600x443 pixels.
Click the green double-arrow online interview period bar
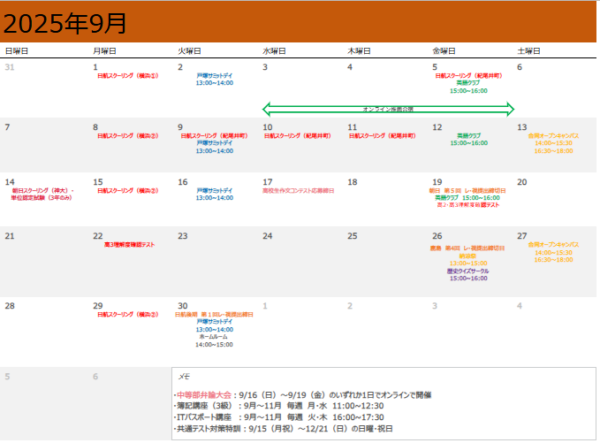[388, 109]
